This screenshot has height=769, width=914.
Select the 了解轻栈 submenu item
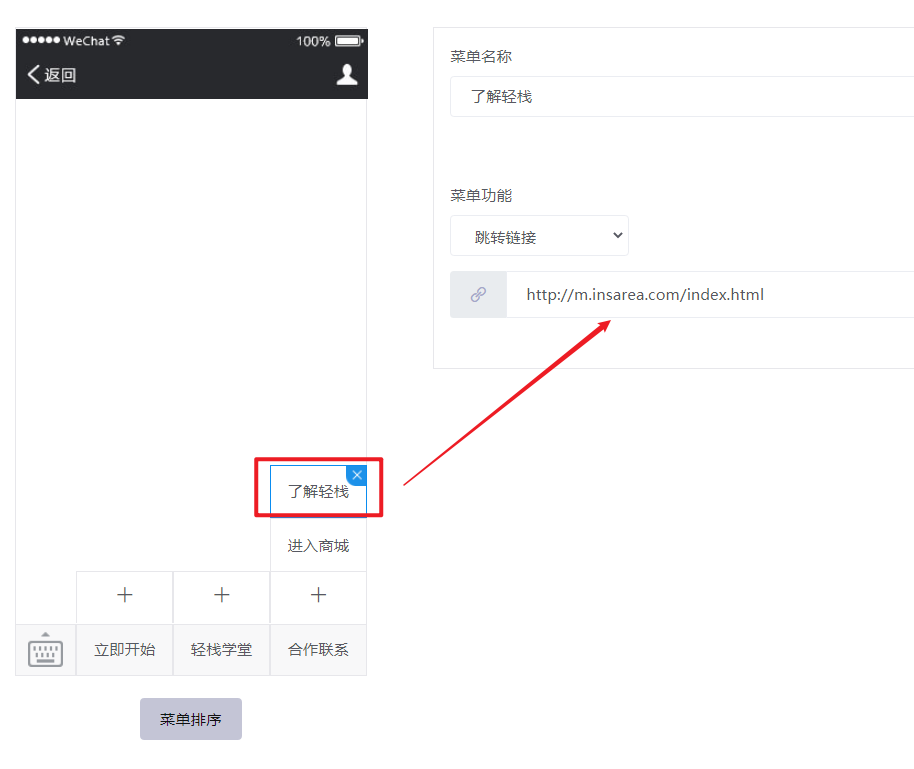(318, 491)
